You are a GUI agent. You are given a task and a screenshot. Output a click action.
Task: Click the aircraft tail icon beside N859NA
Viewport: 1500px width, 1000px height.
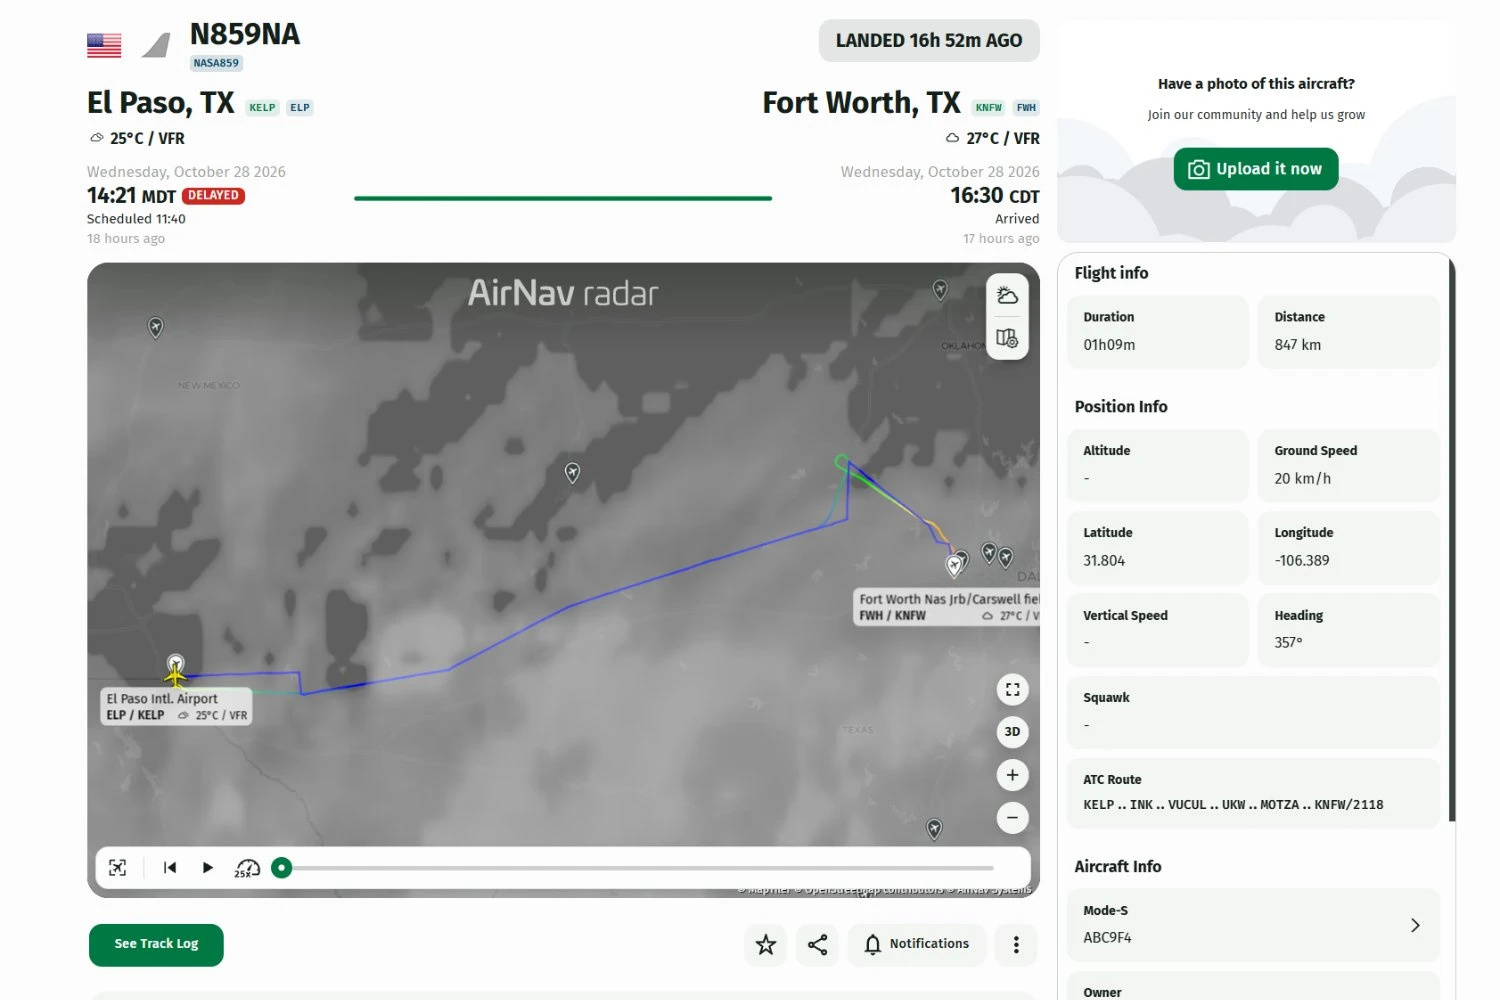(156, 45)
